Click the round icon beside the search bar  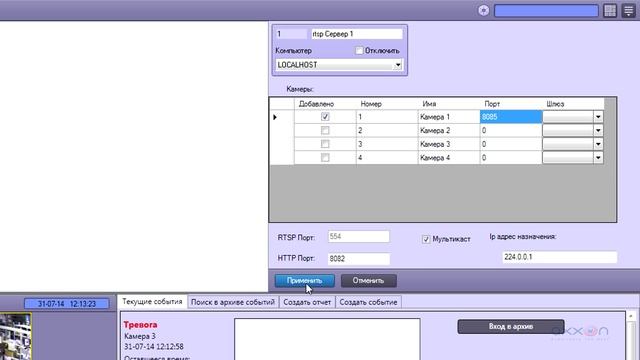tap(484, 11)
